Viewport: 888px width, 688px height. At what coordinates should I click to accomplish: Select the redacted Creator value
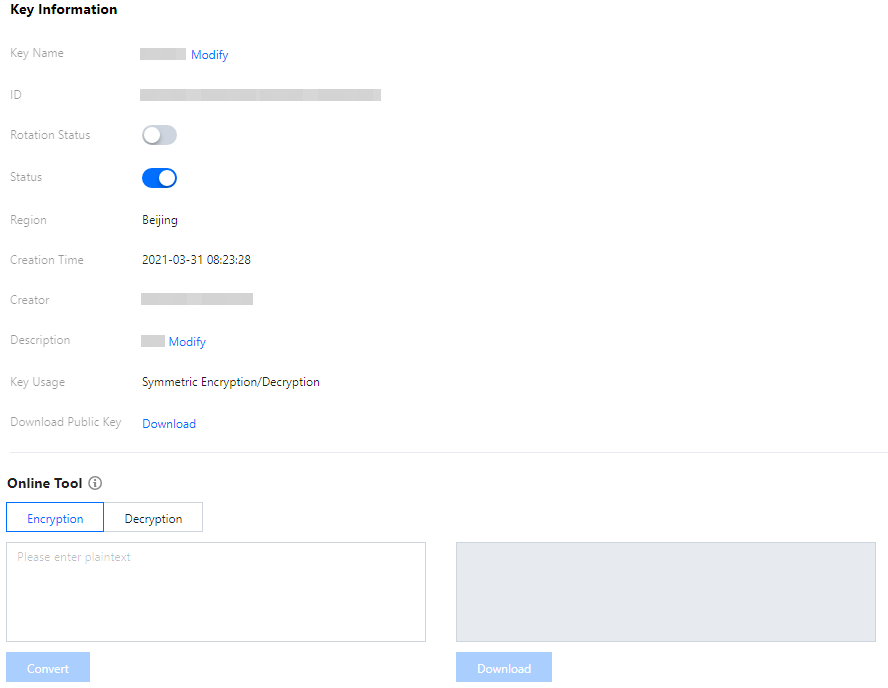(x=197, y=299)
